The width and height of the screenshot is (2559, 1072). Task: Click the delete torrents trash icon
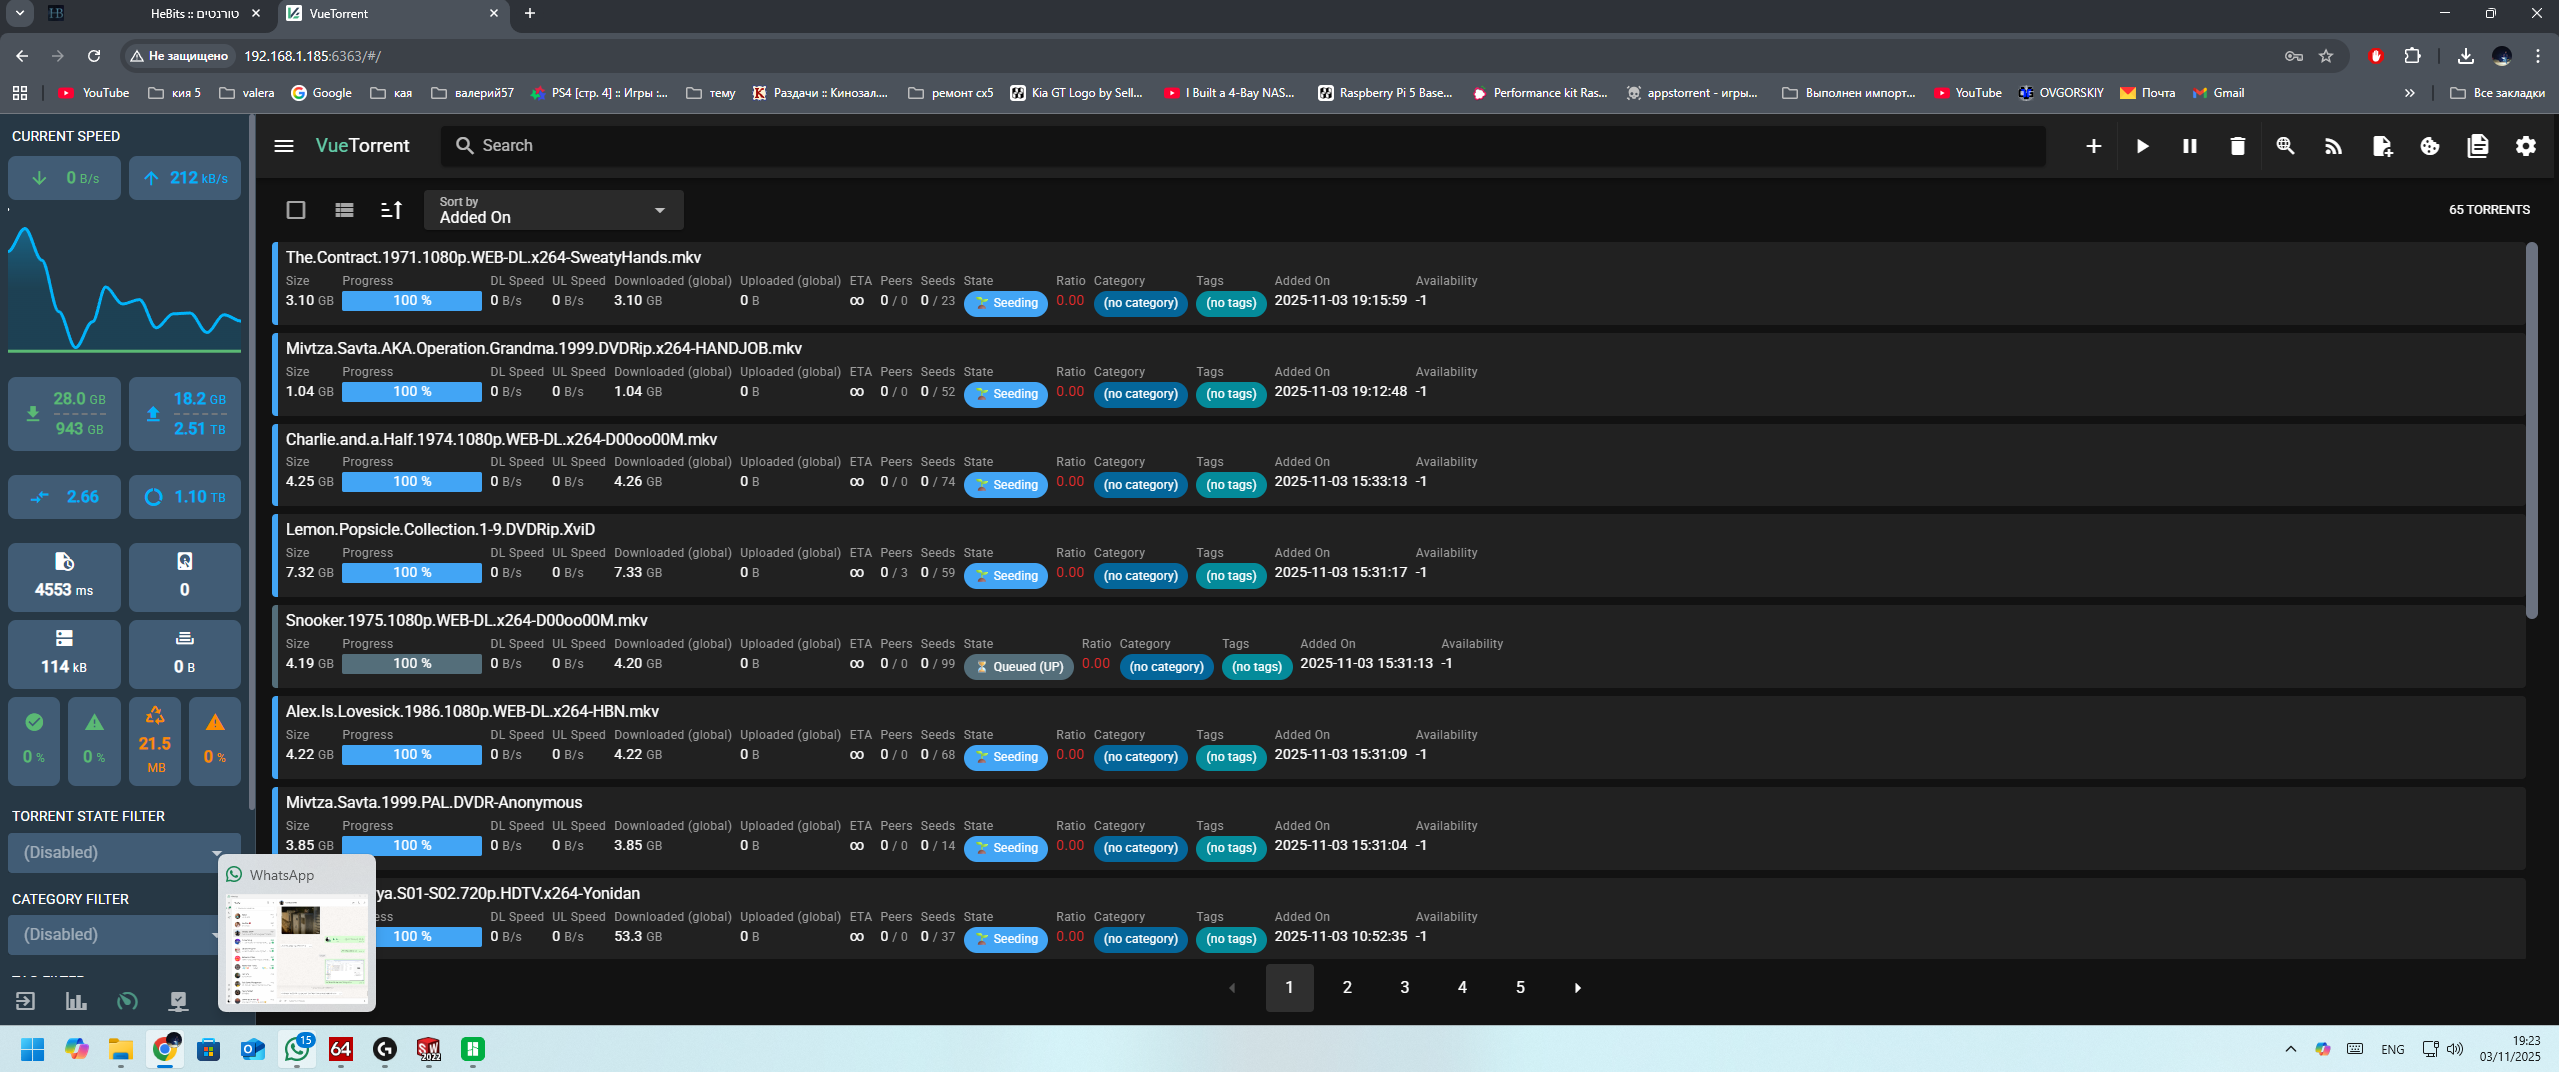pyautogui.click(x=2237, y=146)
